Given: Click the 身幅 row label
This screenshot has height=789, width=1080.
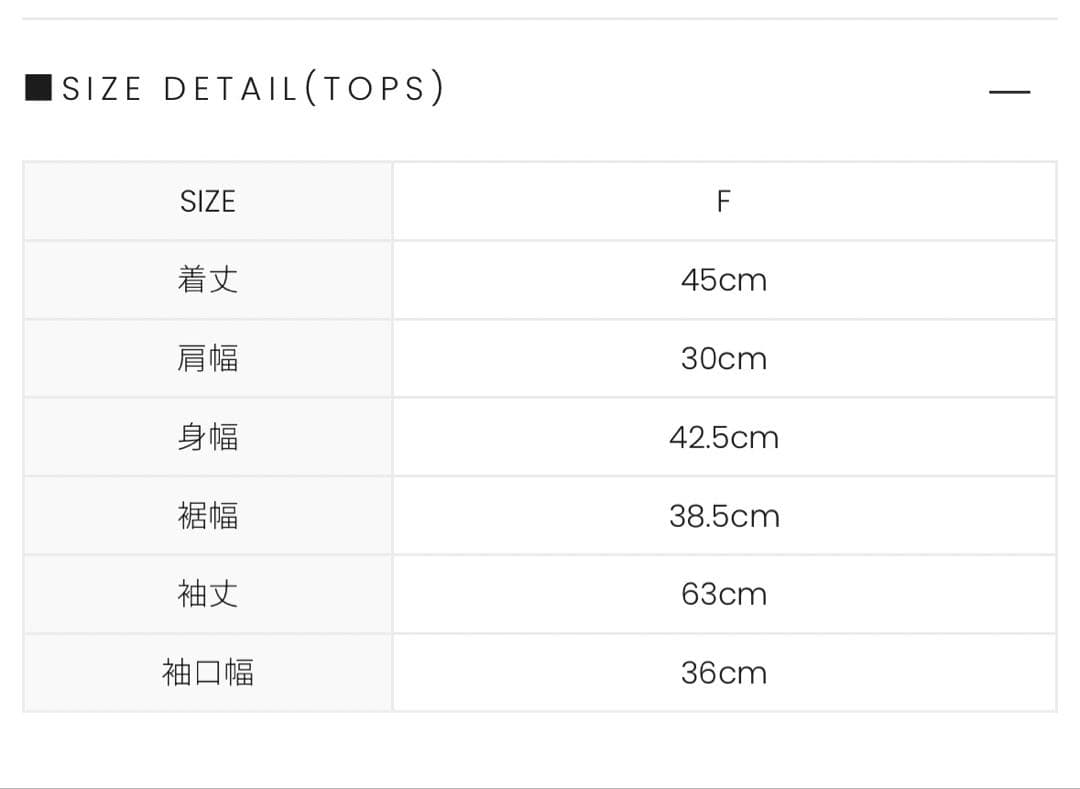Looking at the screenshot, I should point(208,437).
